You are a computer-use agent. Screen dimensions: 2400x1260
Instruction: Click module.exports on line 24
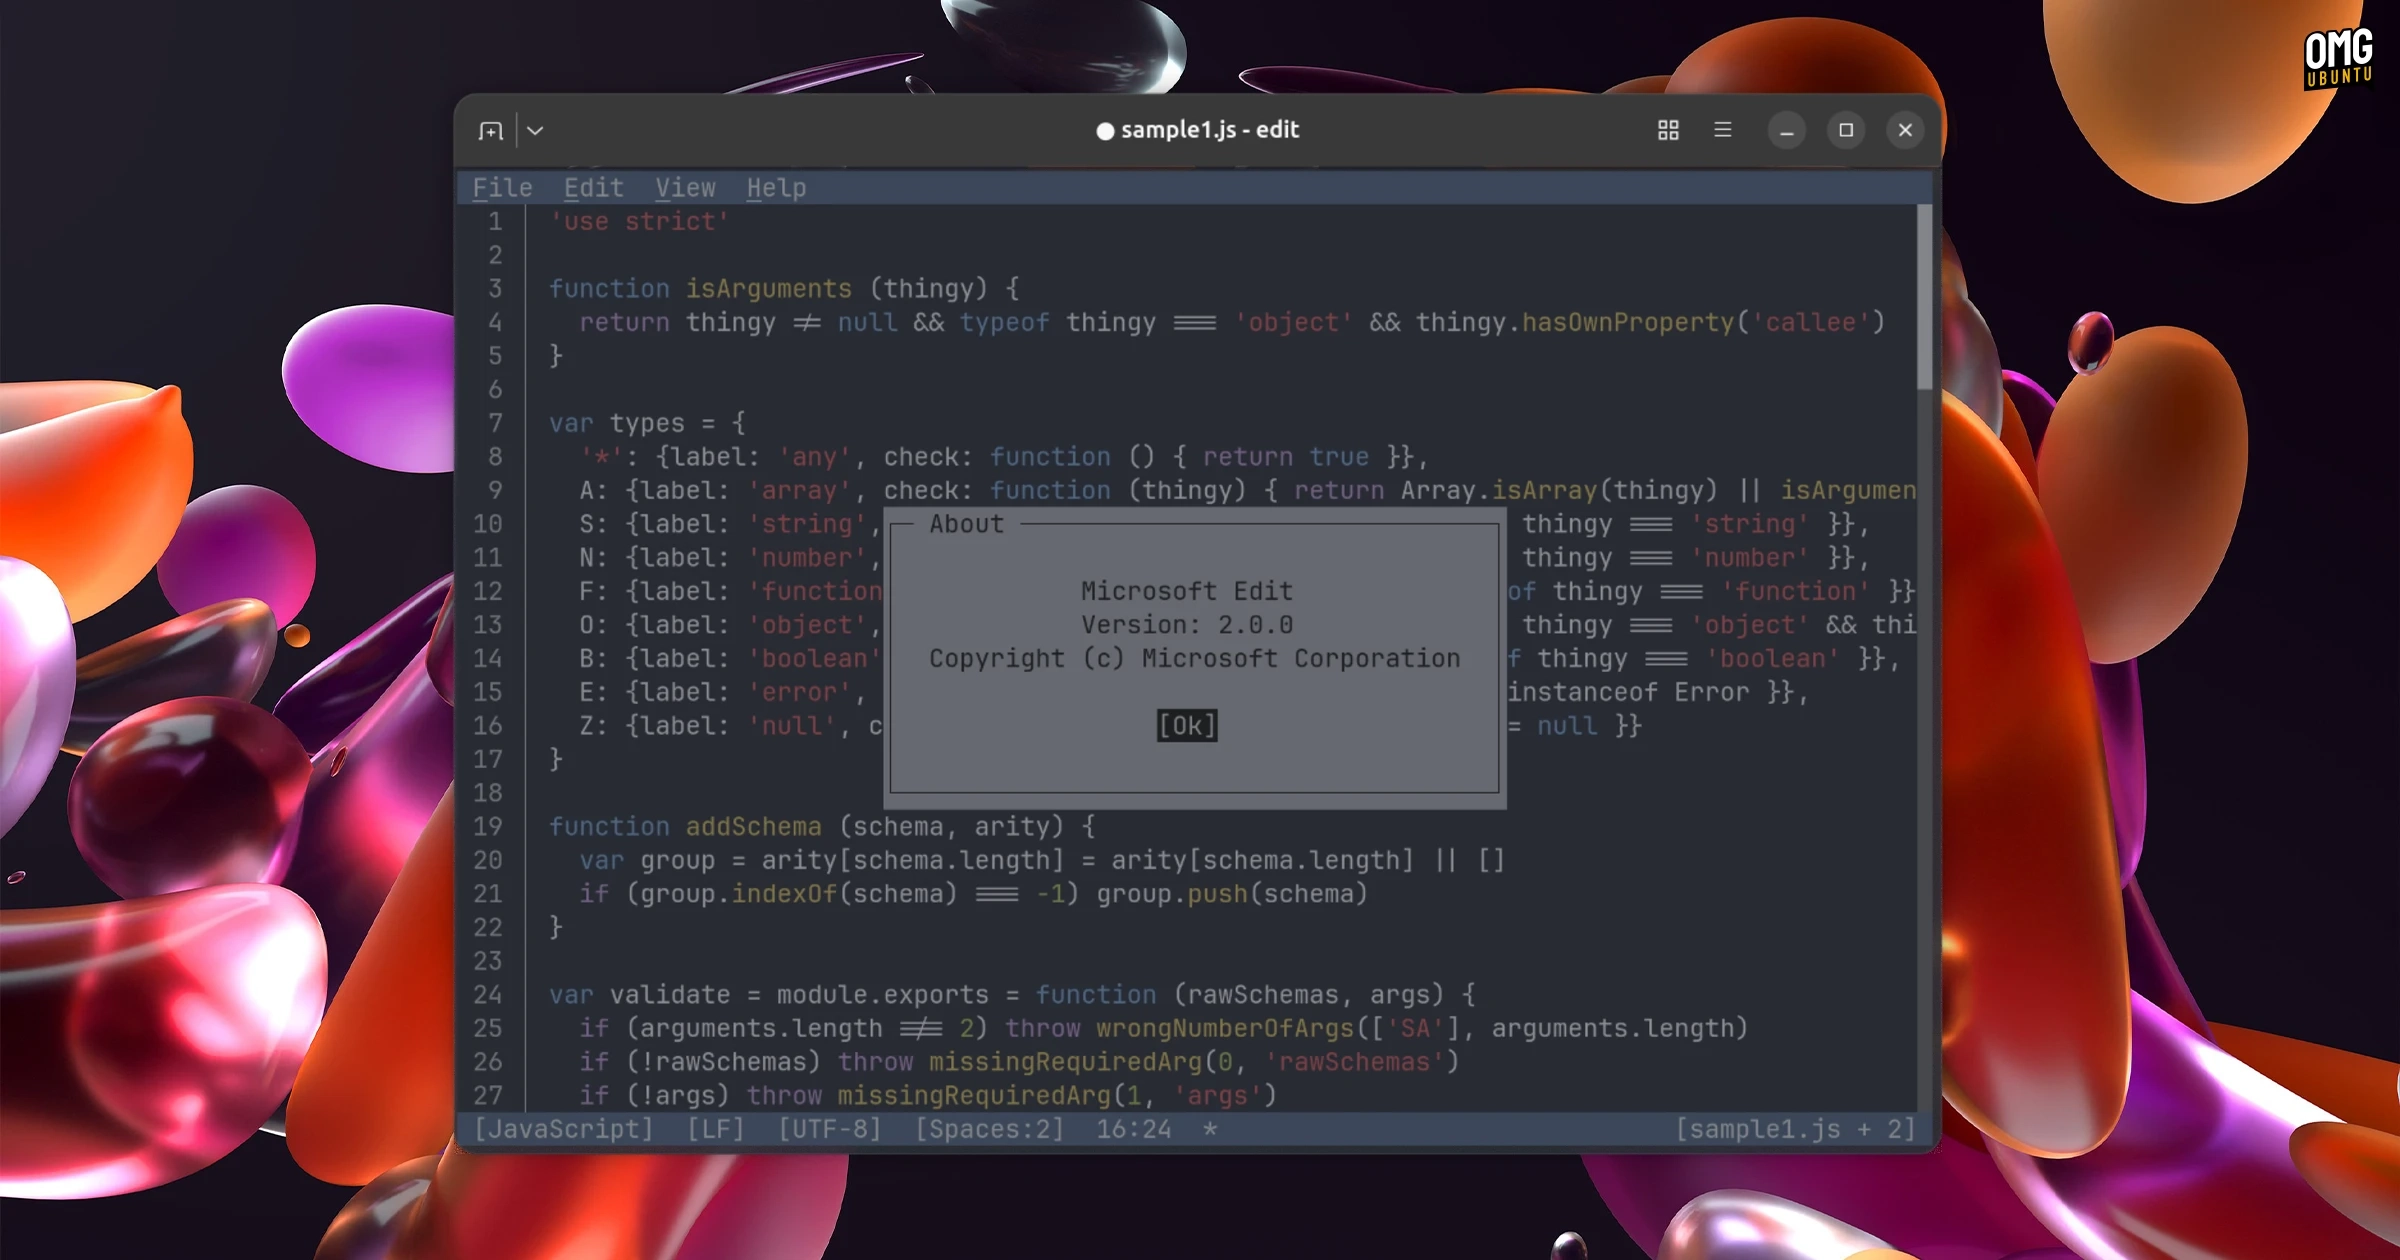[882, 995]
